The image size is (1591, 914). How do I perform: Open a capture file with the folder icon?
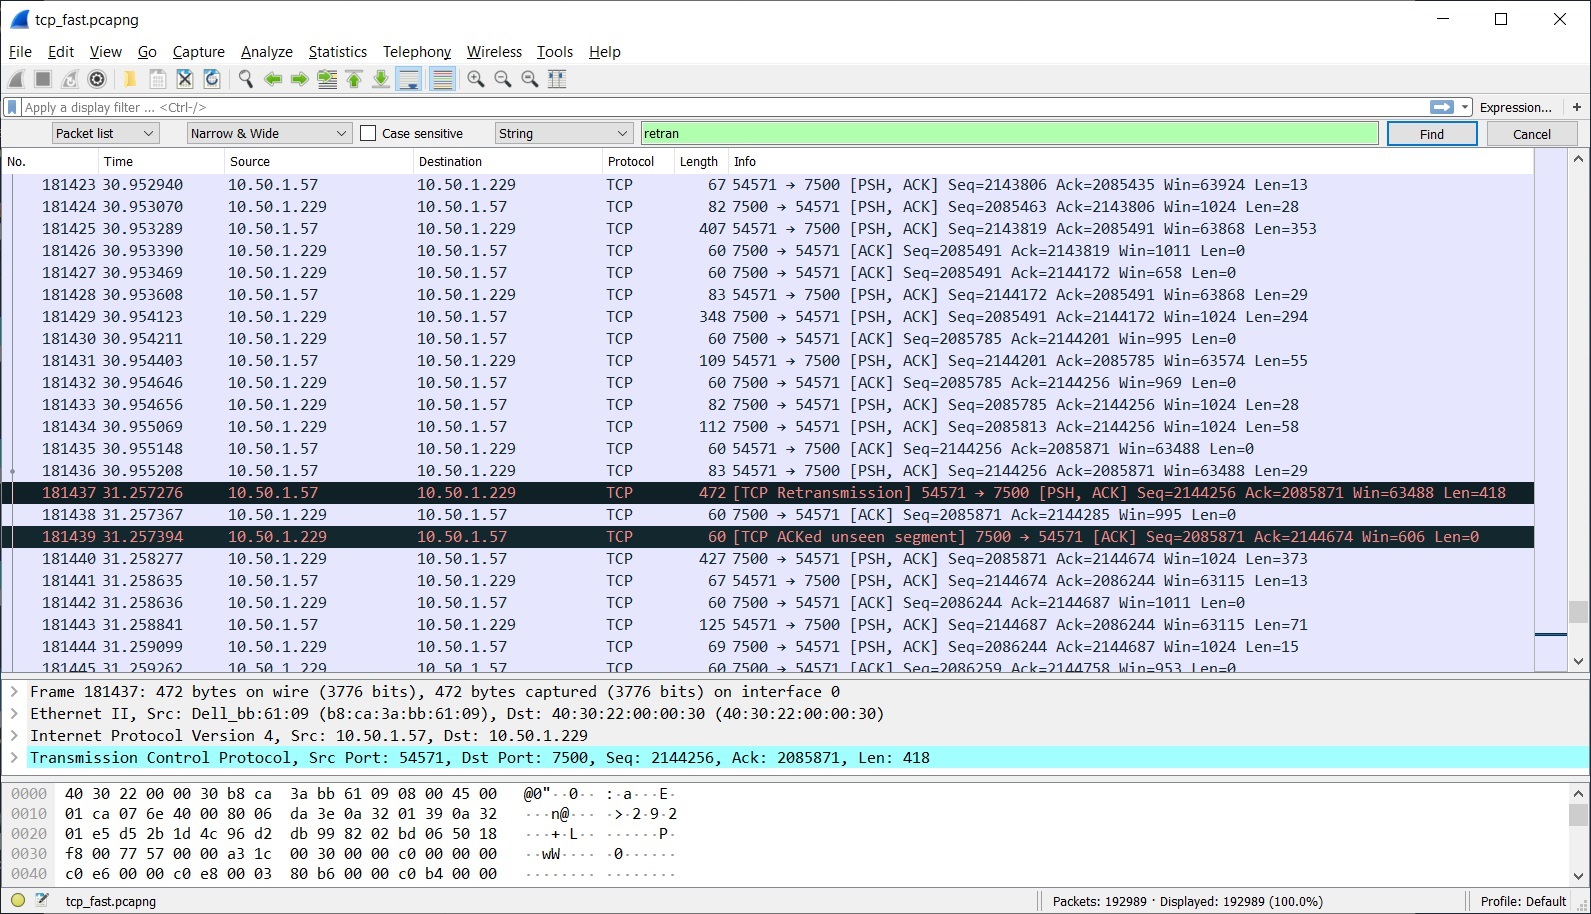[x=130, y=79]
